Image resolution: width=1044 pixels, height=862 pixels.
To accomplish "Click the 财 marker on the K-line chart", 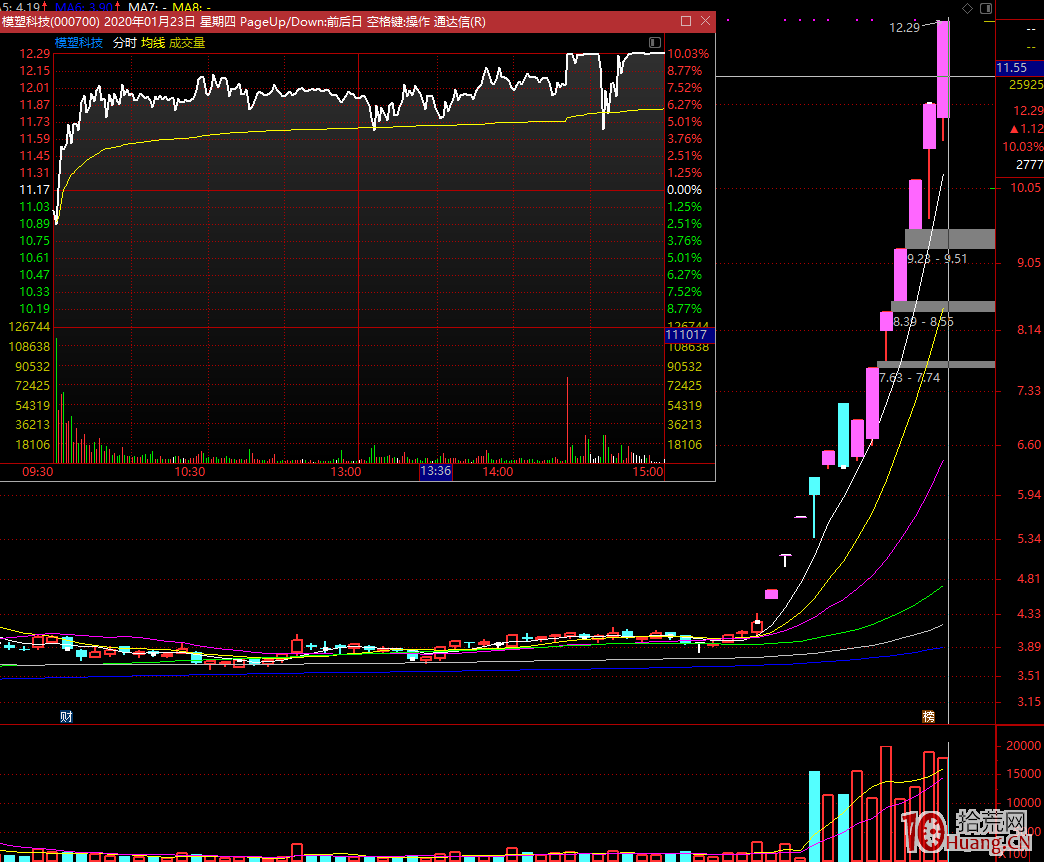I will [66, 717].
